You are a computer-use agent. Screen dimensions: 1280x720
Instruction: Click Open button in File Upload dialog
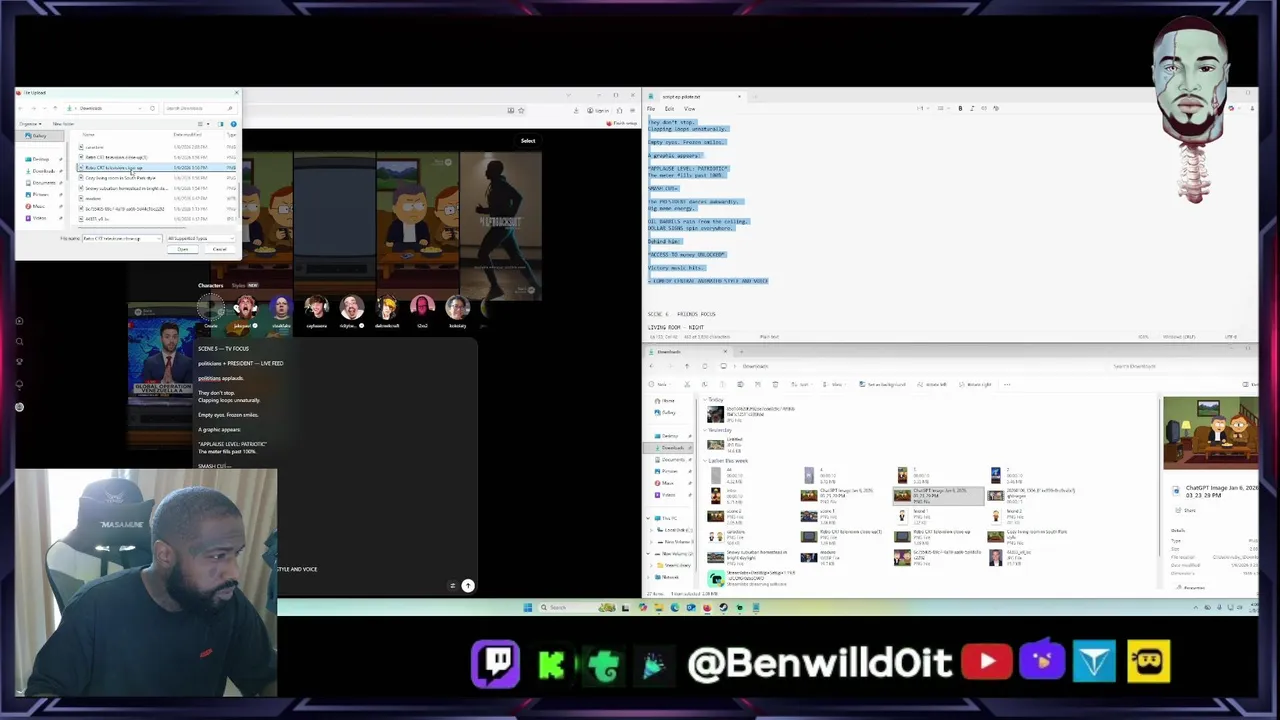click(182, 249)
